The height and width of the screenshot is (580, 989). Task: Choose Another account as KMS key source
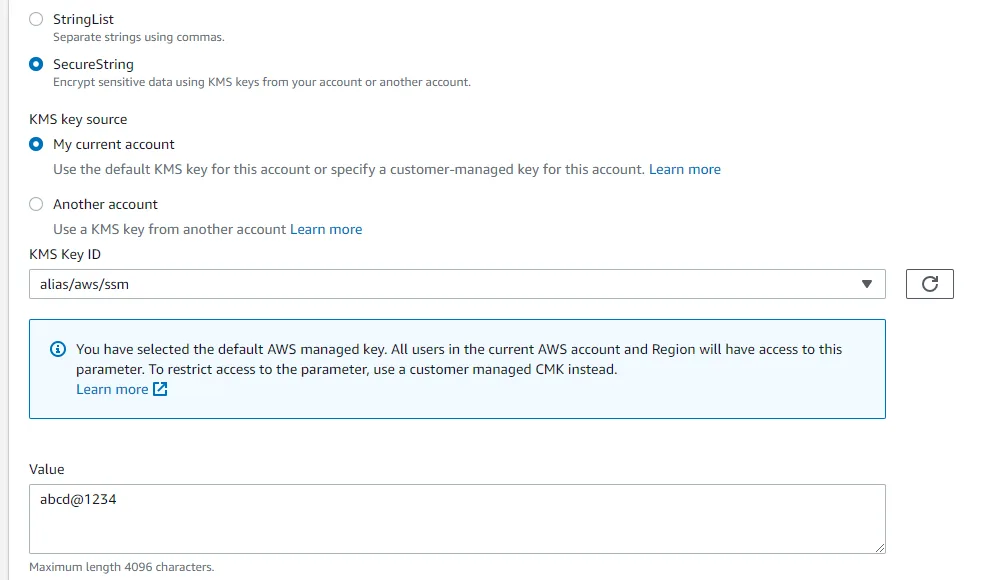[x=36, y=204]
